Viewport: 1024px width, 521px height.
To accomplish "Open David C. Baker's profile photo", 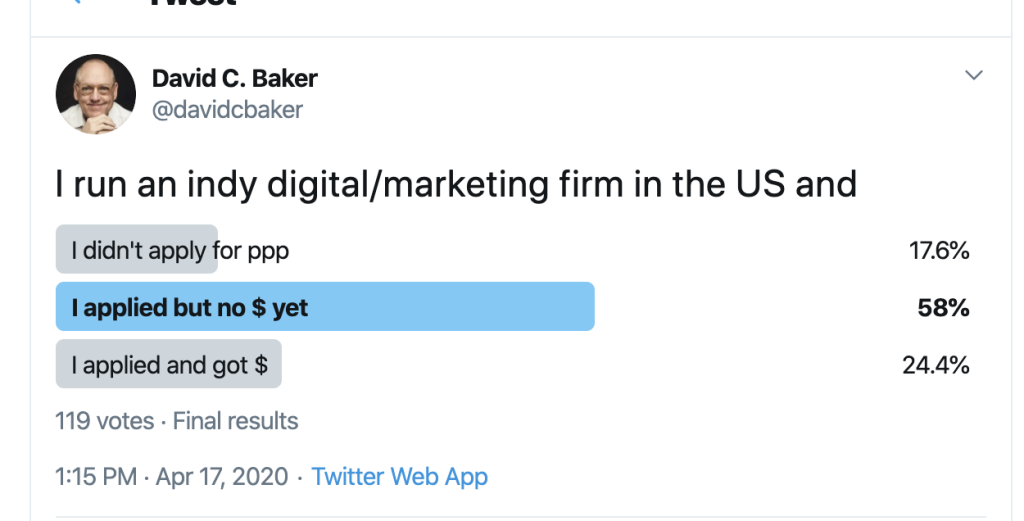I will (x=96, y=94).
